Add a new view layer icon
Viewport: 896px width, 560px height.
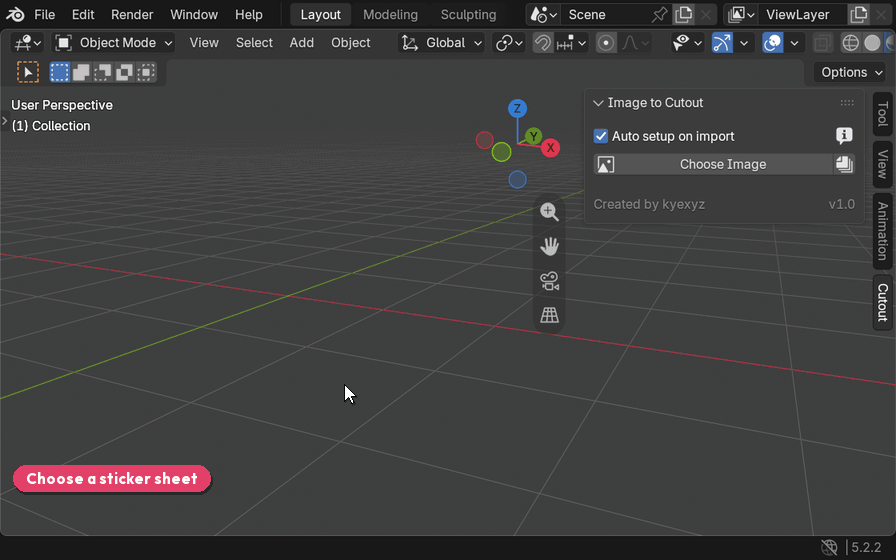(x=858, y=14)
